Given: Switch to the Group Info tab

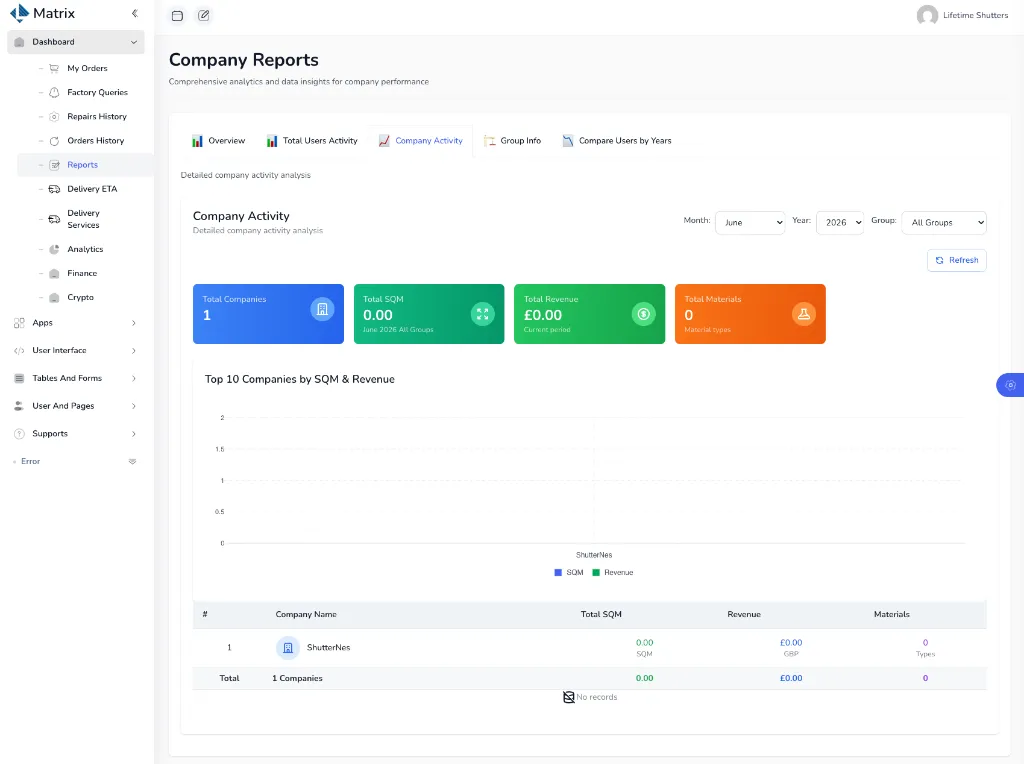Looking at the screenshot, I should (513, 141).
